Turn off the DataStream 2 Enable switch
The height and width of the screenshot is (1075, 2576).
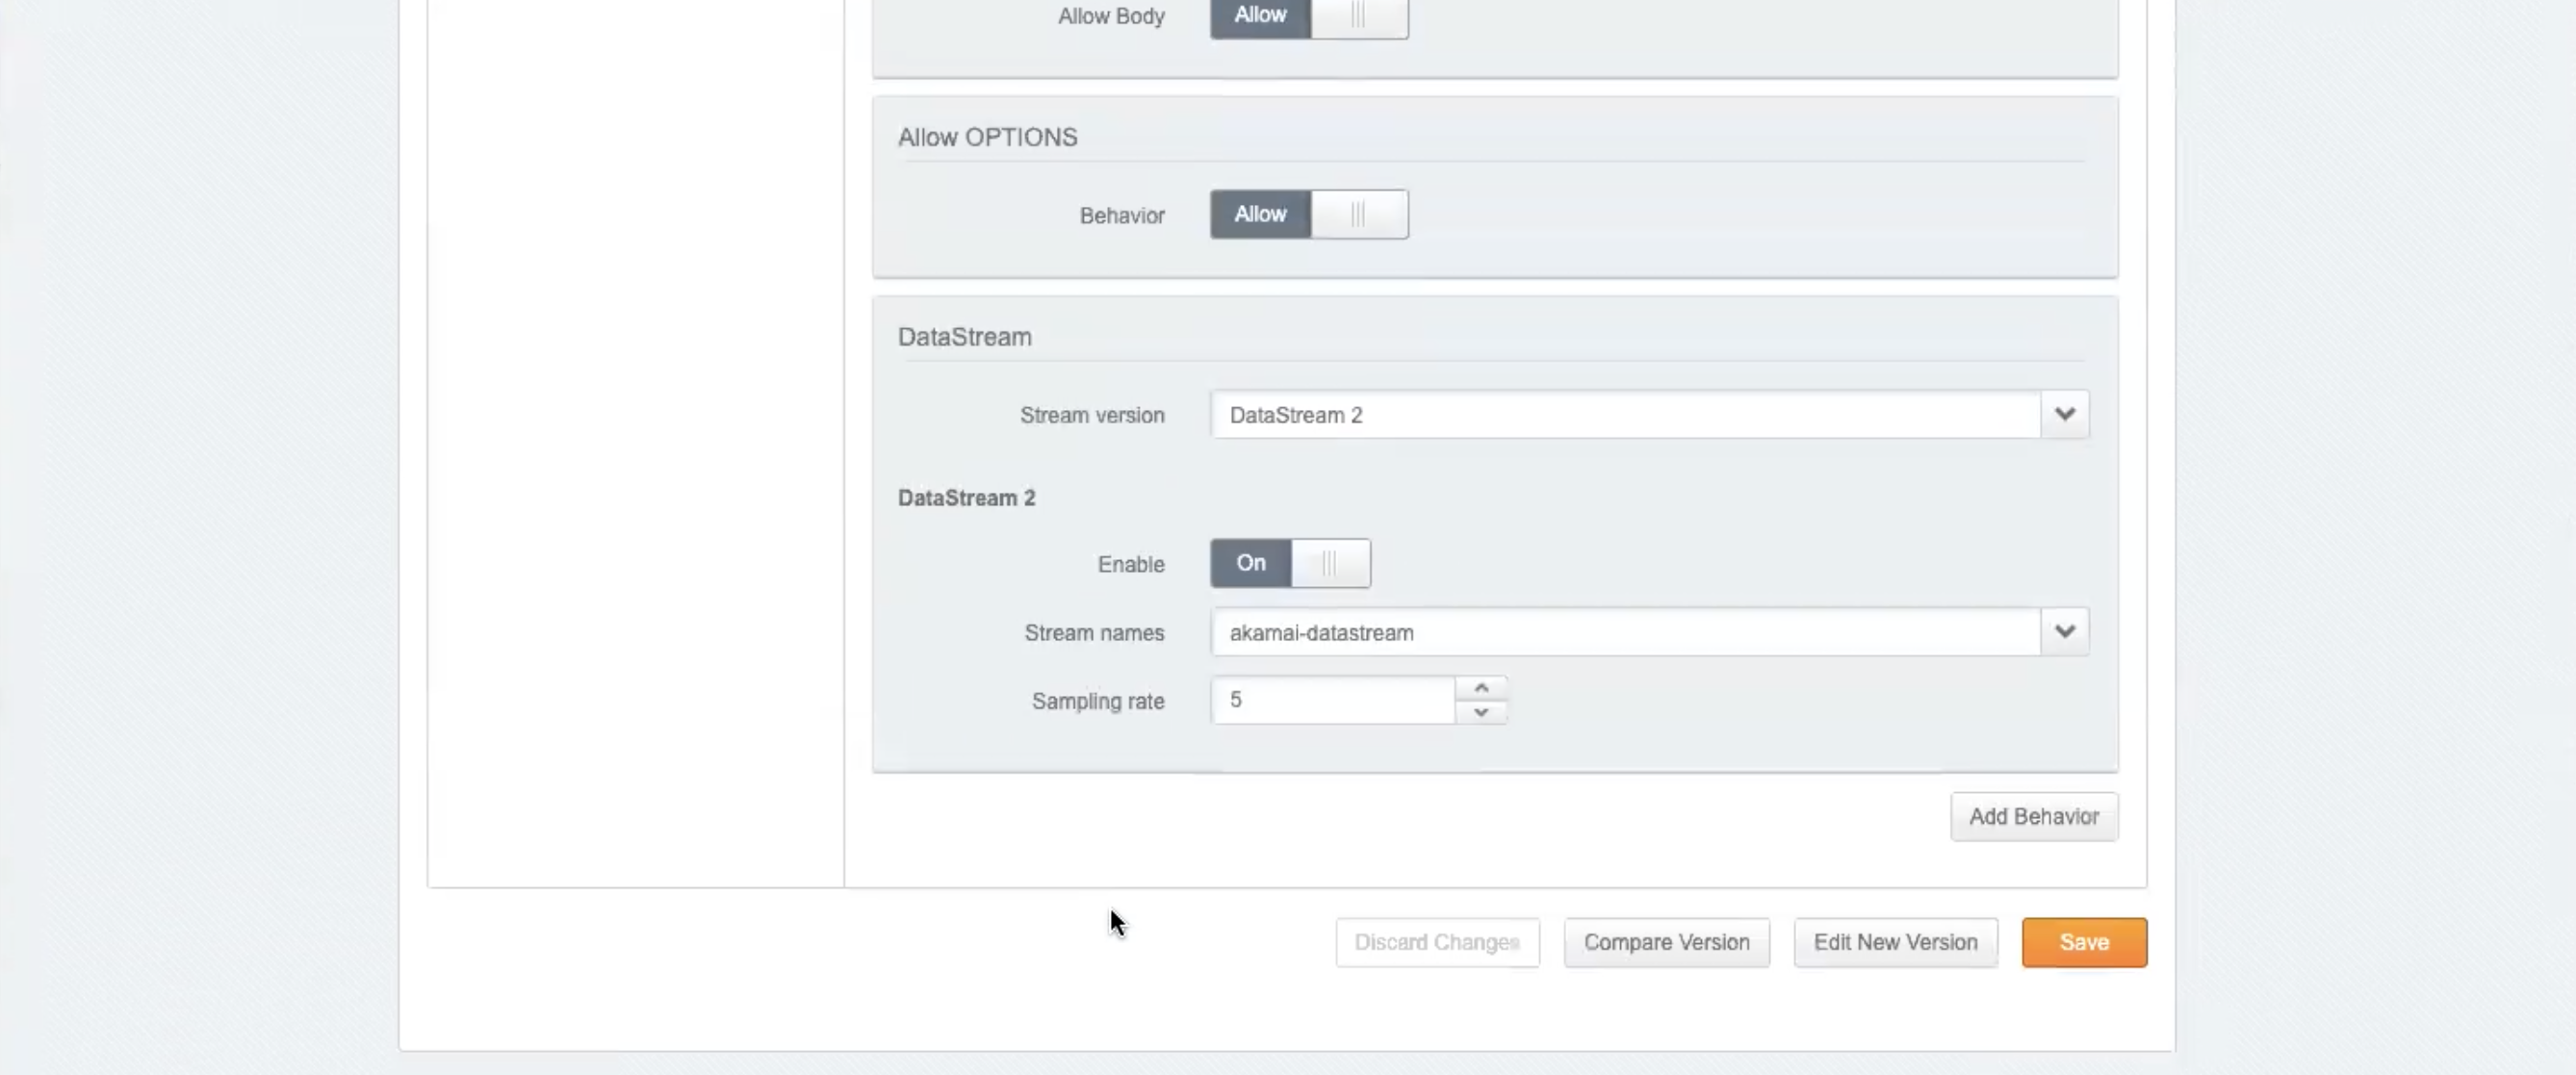(x=1289, y=563)
